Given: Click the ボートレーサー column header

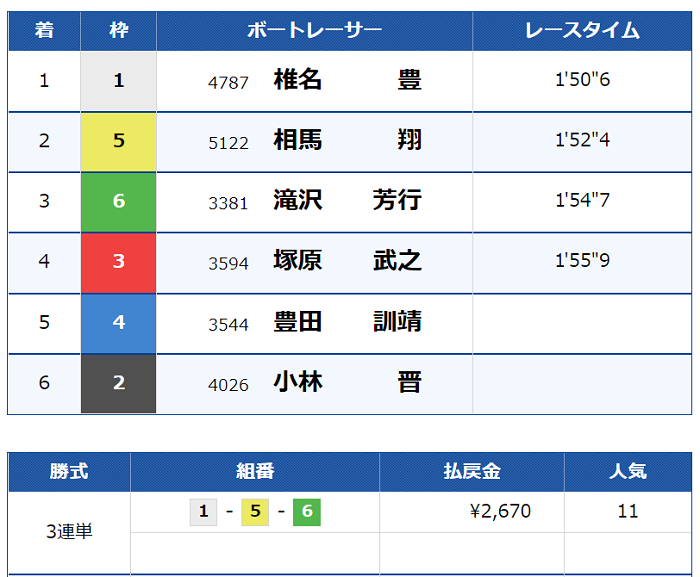Looking at the screenshot, I should click(x=314, y=30).
